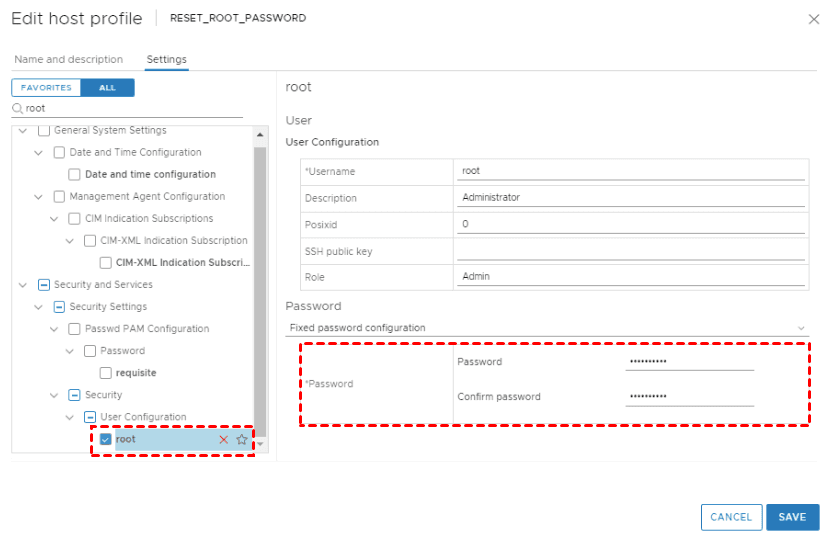Open the Fixed password configuration dropdown
The width and height of the screenshot is (834, 545).
[547, 328]
